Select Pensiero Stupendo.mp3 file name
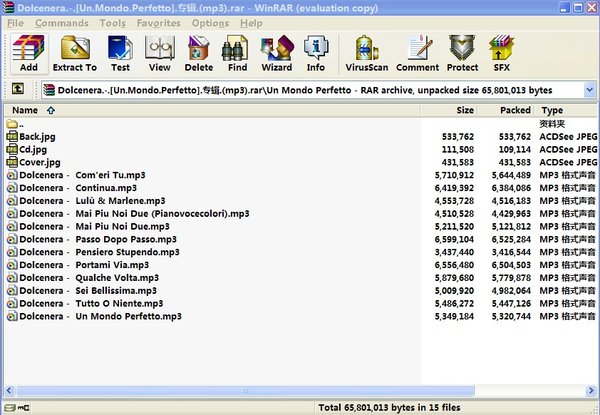 (99, 252)
